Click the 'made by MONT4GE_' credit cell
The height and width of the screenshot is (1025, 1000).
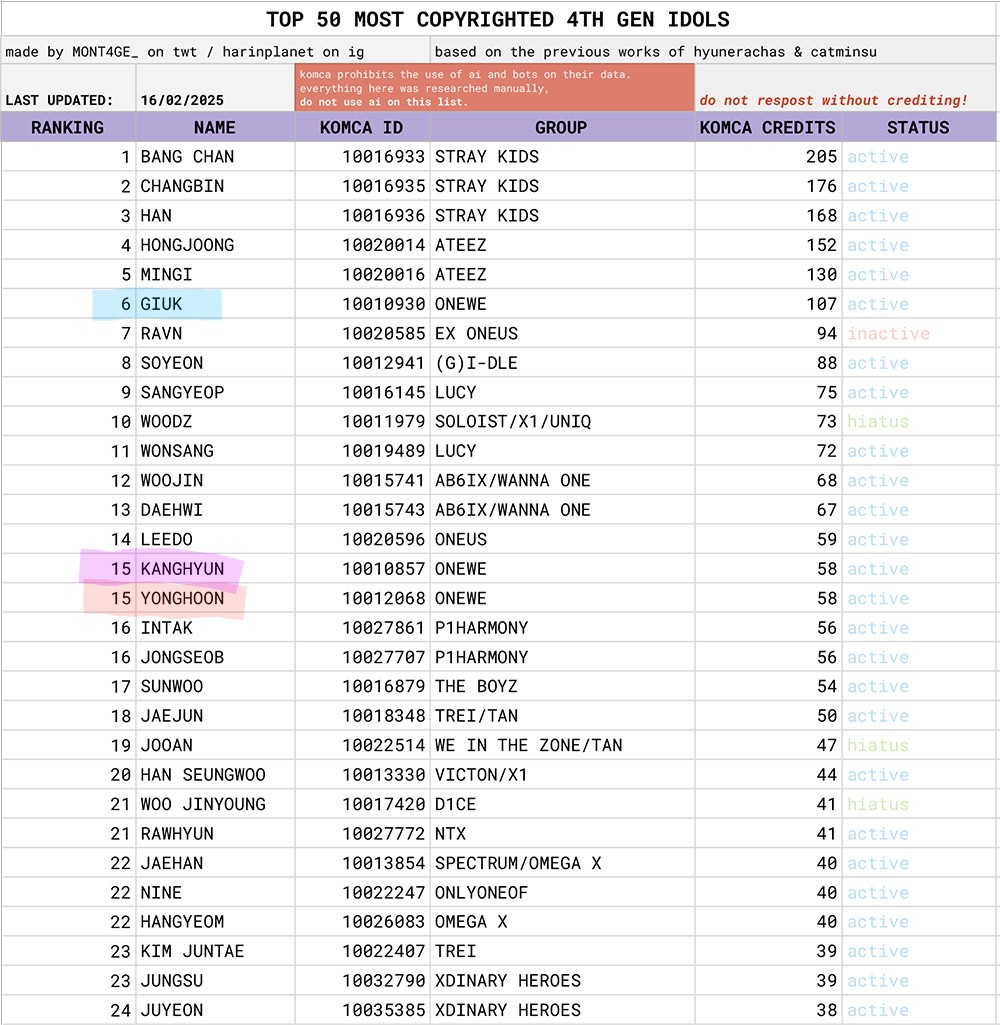pos(214,51)
